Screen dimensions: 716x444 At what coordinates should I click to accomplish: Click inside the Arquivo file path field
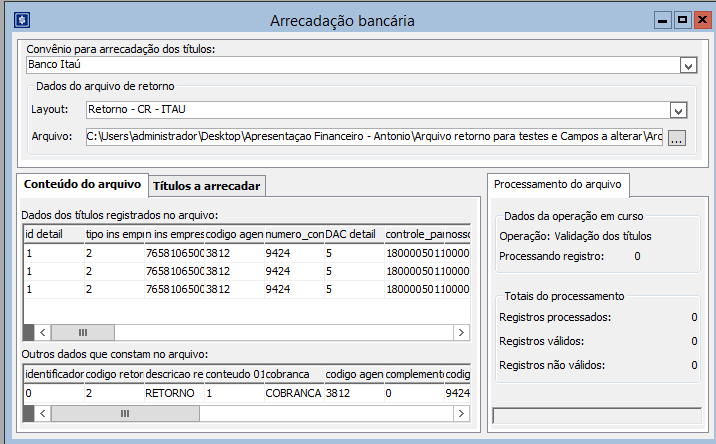[x=375, y=137]
